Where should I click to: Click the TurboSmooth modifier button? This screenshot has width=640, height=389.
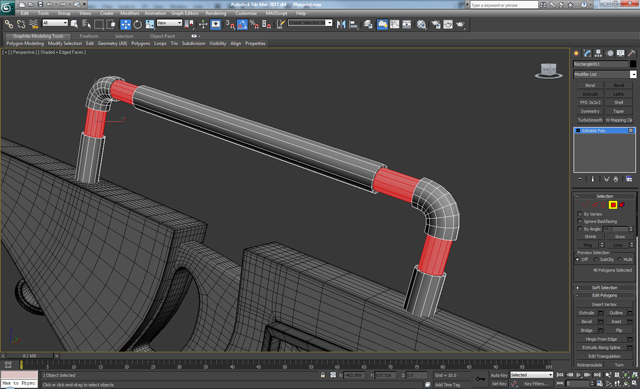click(590, 120)
